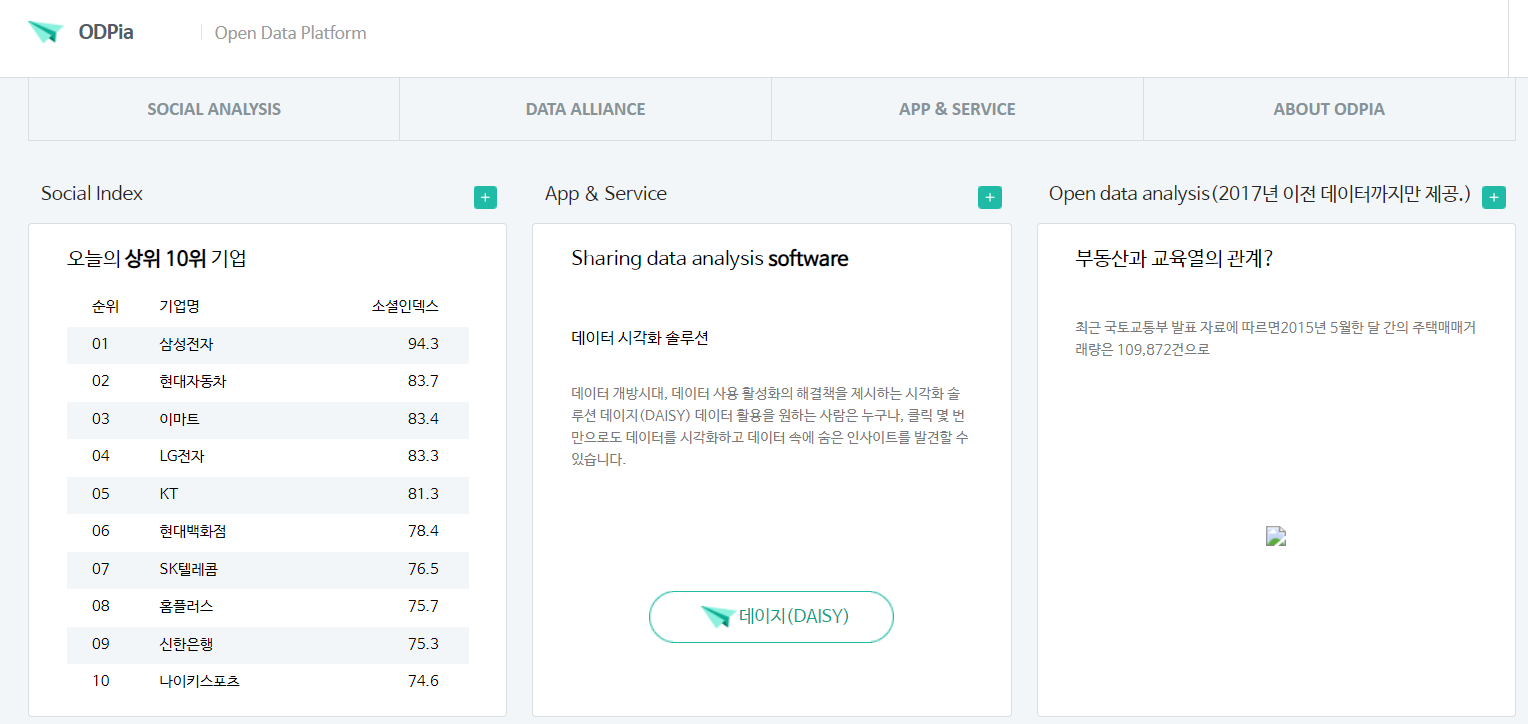This screenshot has height=724, width=1528.
Task: Open the APP & SERVICE menu
Action: (957, 109)
